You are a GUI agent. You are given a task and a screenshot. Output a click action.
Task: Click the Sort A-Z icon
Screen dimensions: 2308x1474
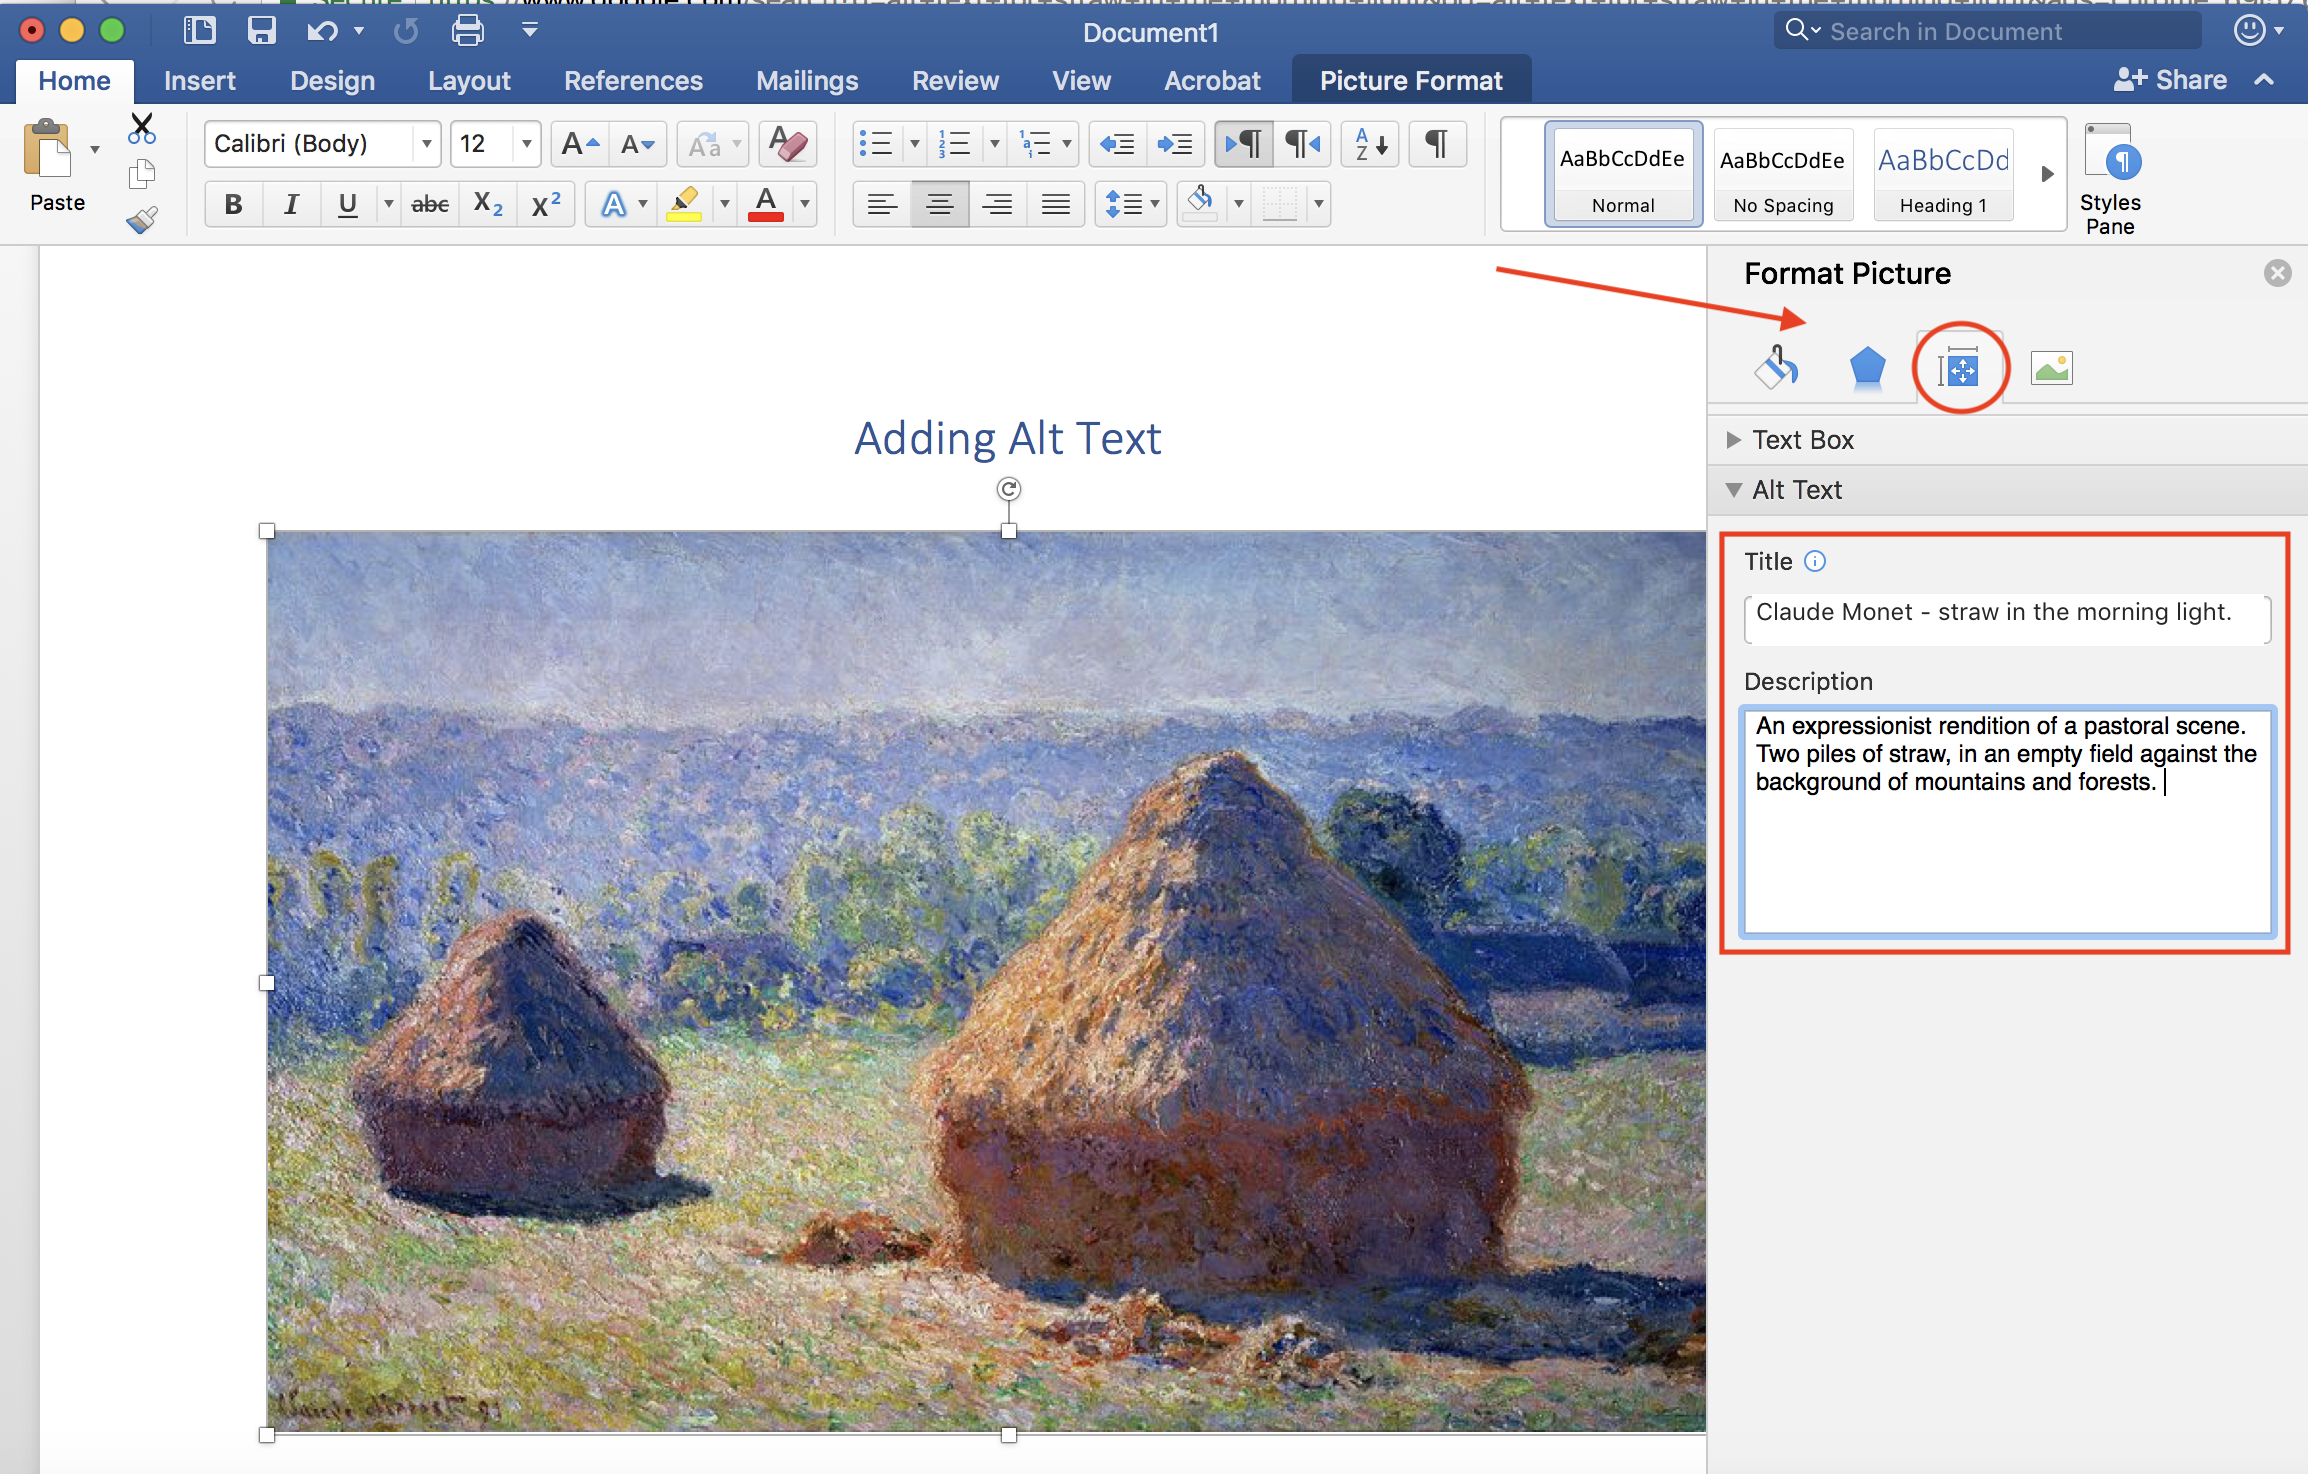point(1370,144)
